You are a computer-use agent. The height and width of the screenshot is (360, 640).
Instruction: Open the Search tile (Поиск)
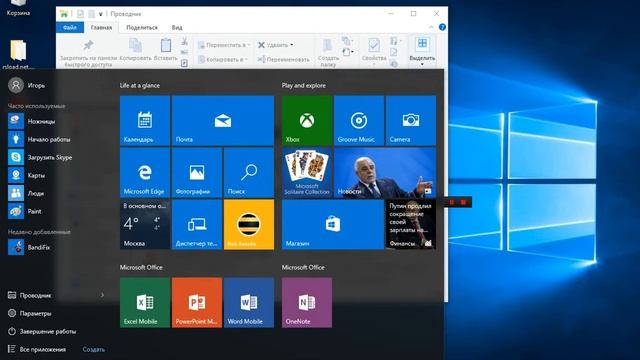[249, 172]
